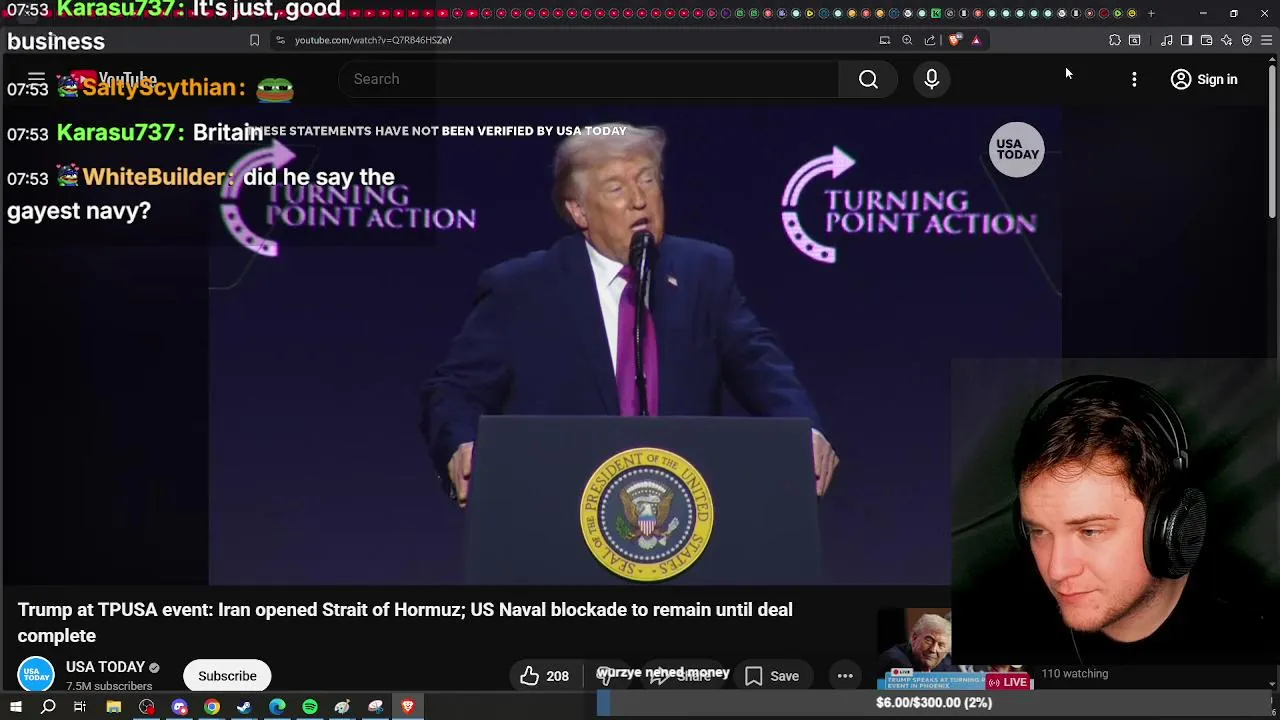Open Spotify from taskbar

coord(310,707)
